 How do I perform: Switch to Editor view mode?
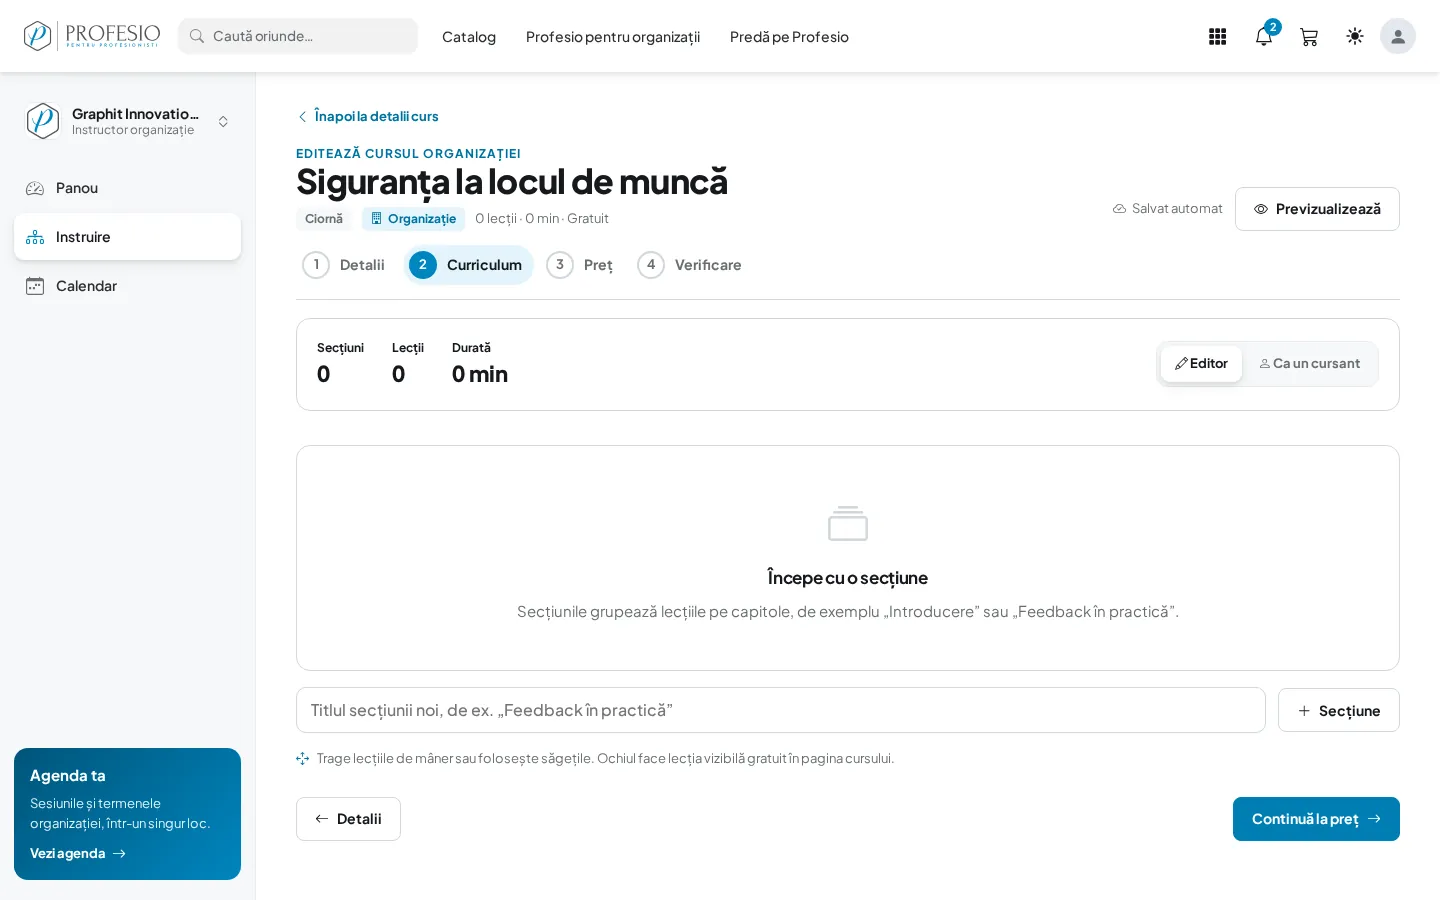point(1201,364)
